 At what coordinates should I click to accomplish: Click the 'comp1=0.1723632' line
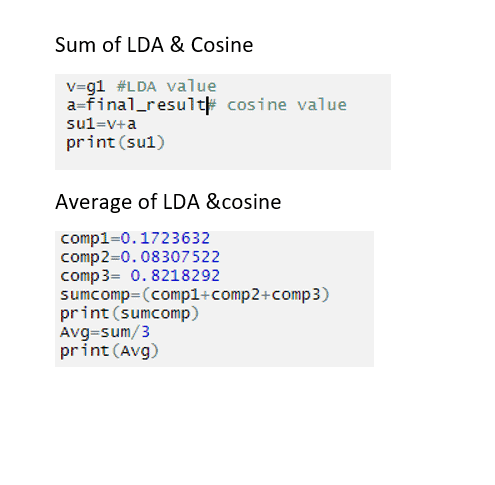pyautogui.click(x=135, y=239)
